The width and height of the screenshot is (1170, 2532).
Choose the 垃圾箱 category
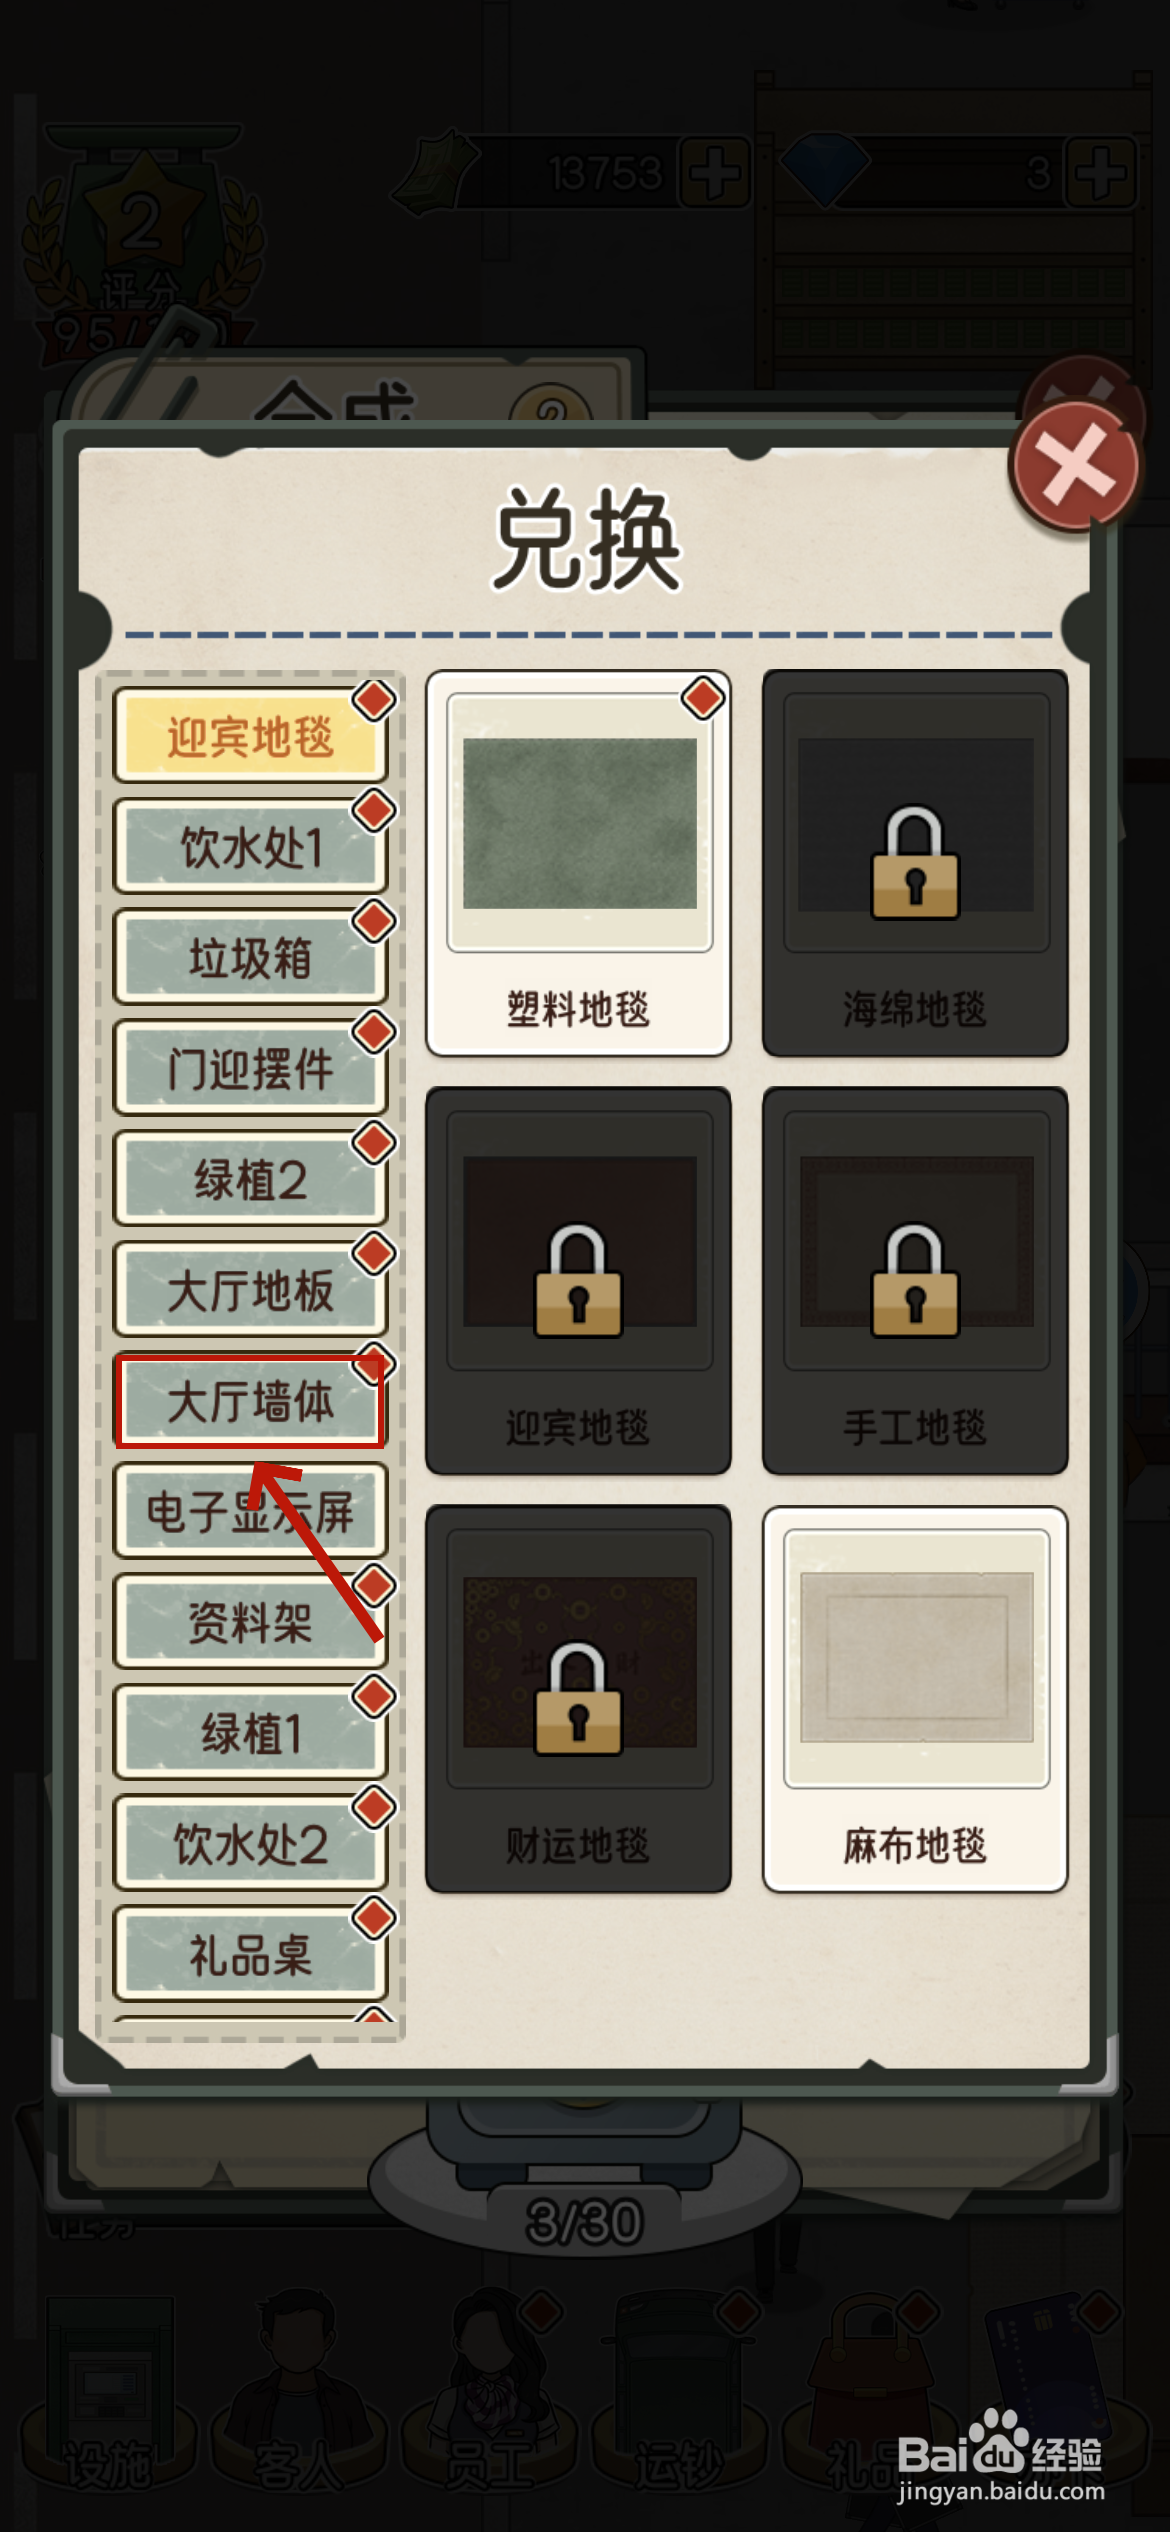point(250,957)
